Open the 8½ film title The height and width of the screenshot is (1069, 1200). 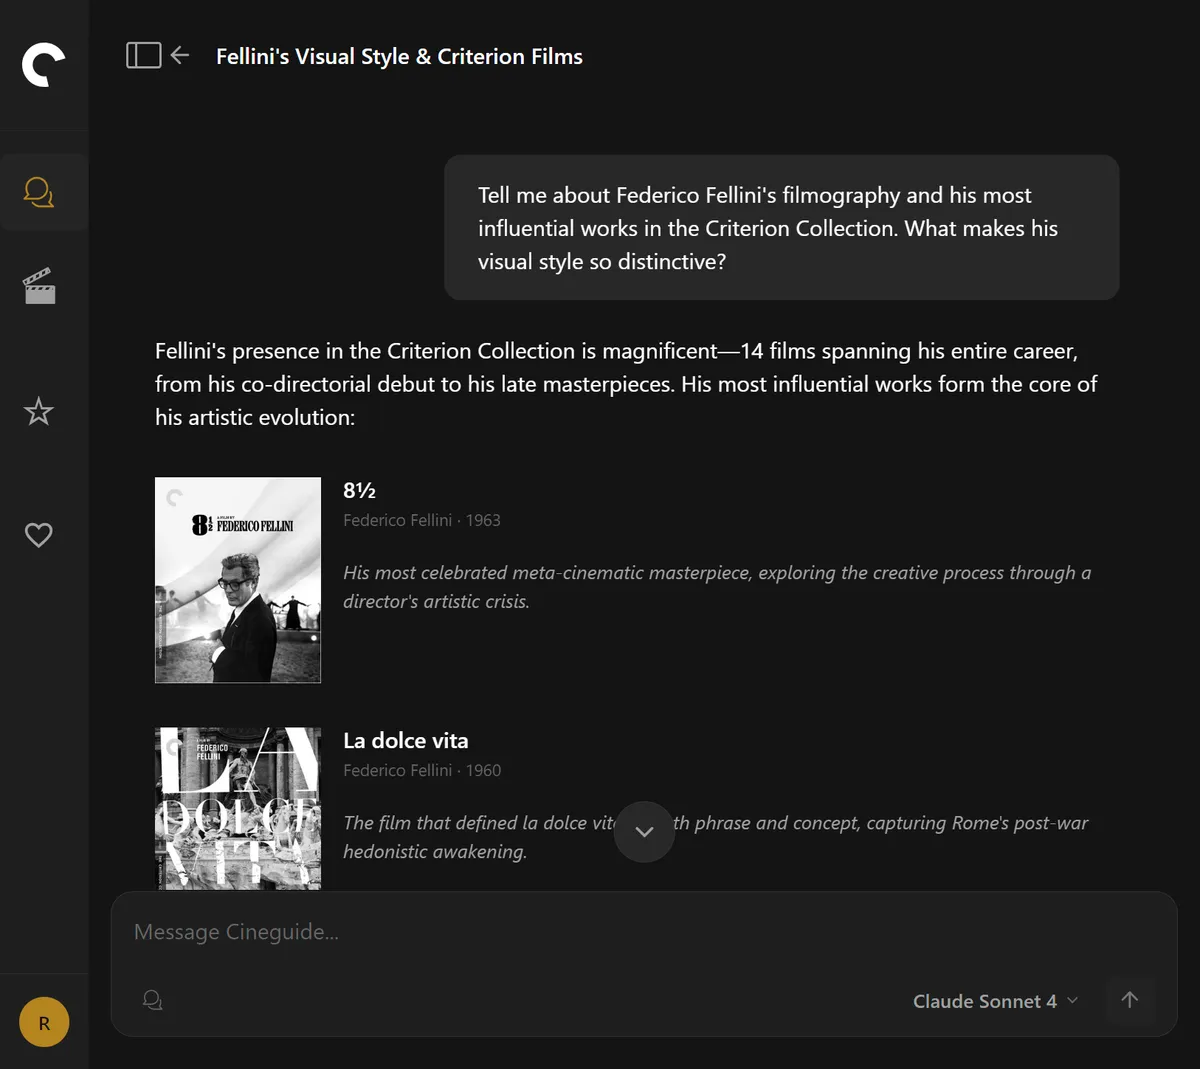[357, 490]
